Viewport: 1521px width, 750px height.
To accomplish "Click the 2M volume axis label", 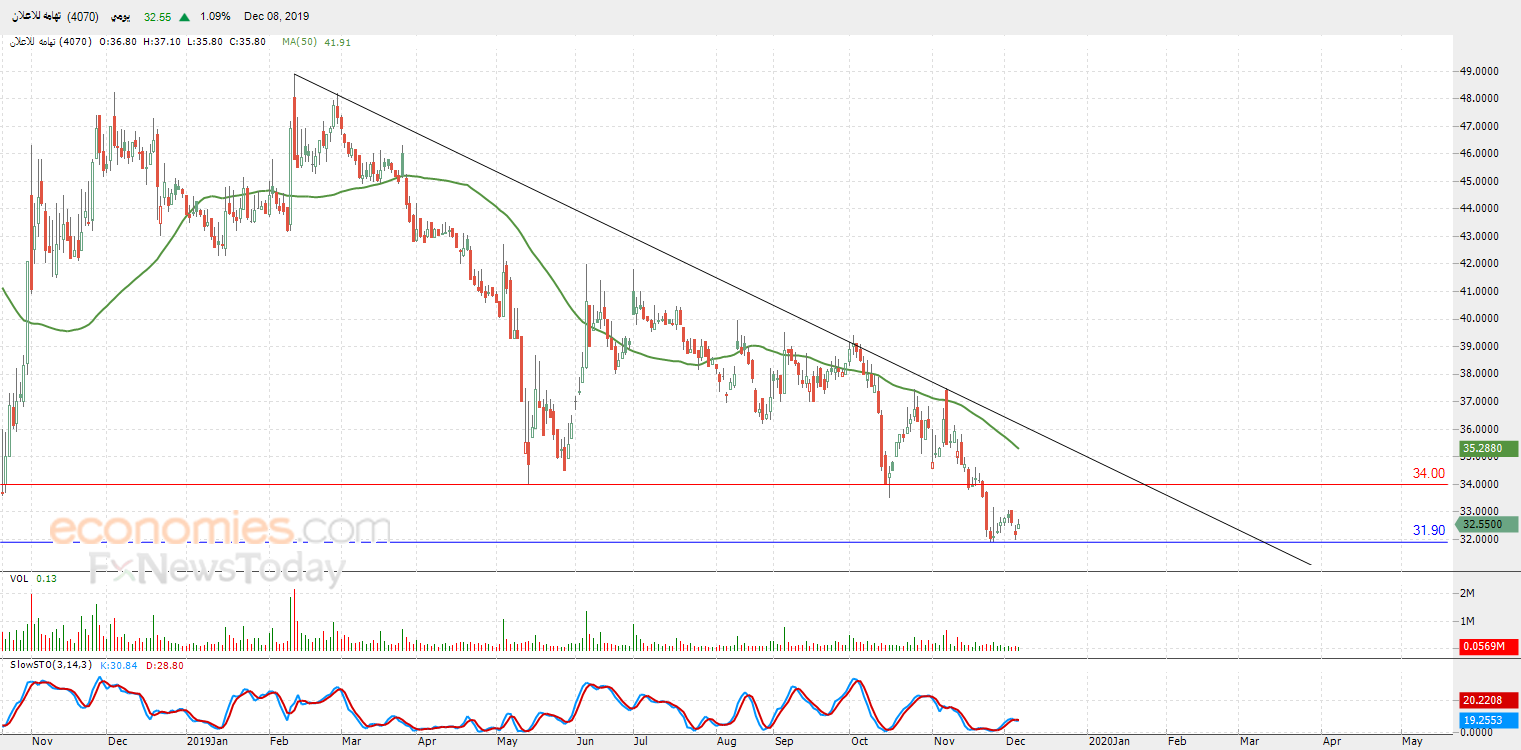I will pos(1469,594).
